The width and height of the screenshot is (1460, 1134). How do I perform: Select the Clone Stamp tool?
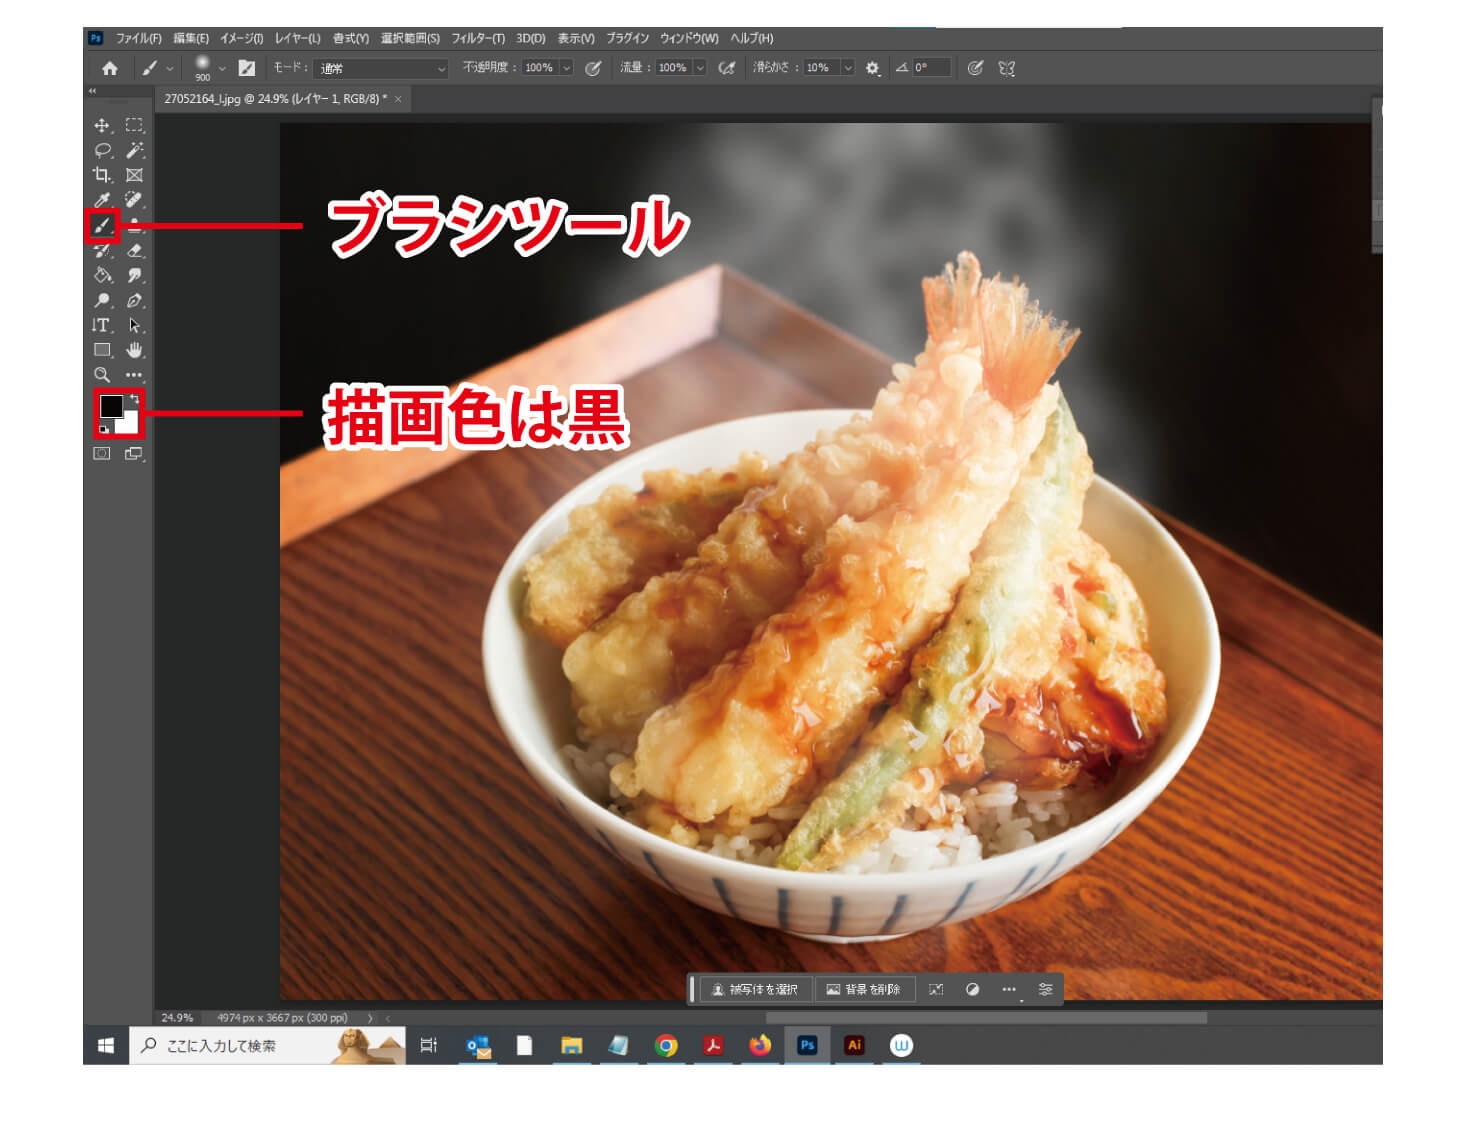tap(134, 226)
